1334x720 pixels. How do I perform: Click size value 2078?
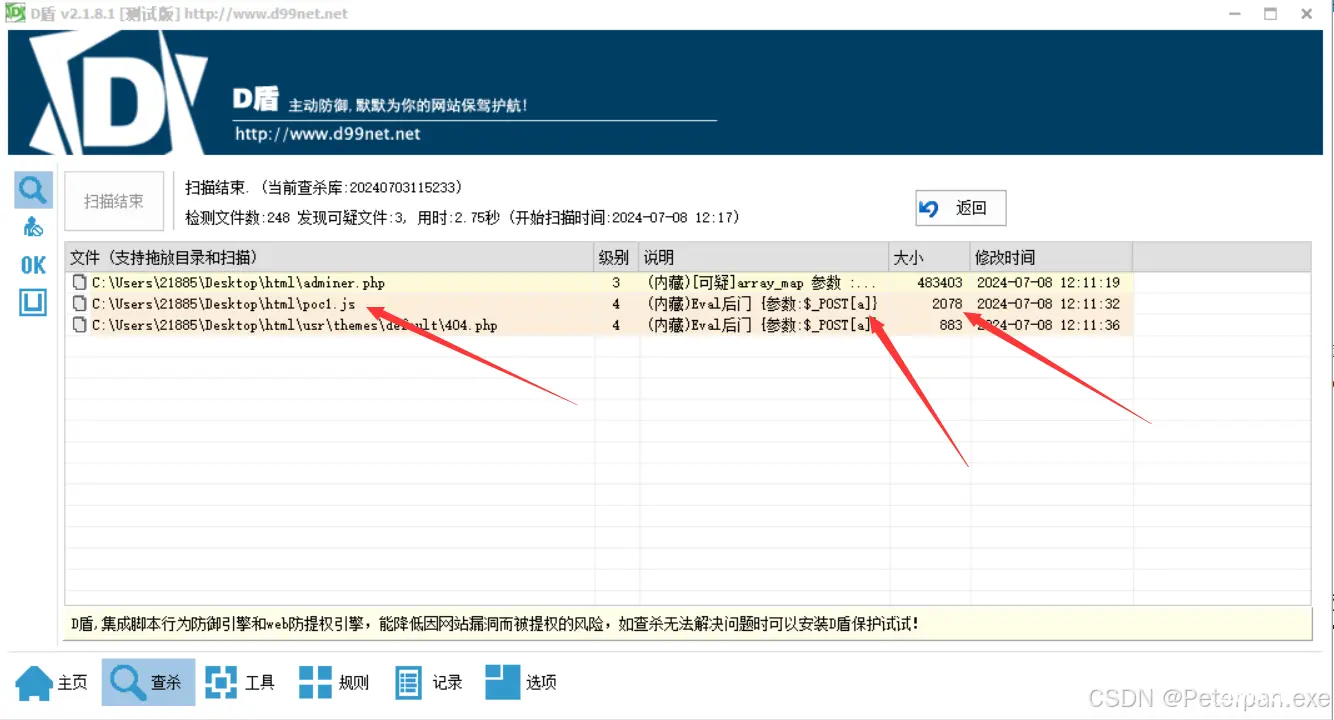coord(947,304)
